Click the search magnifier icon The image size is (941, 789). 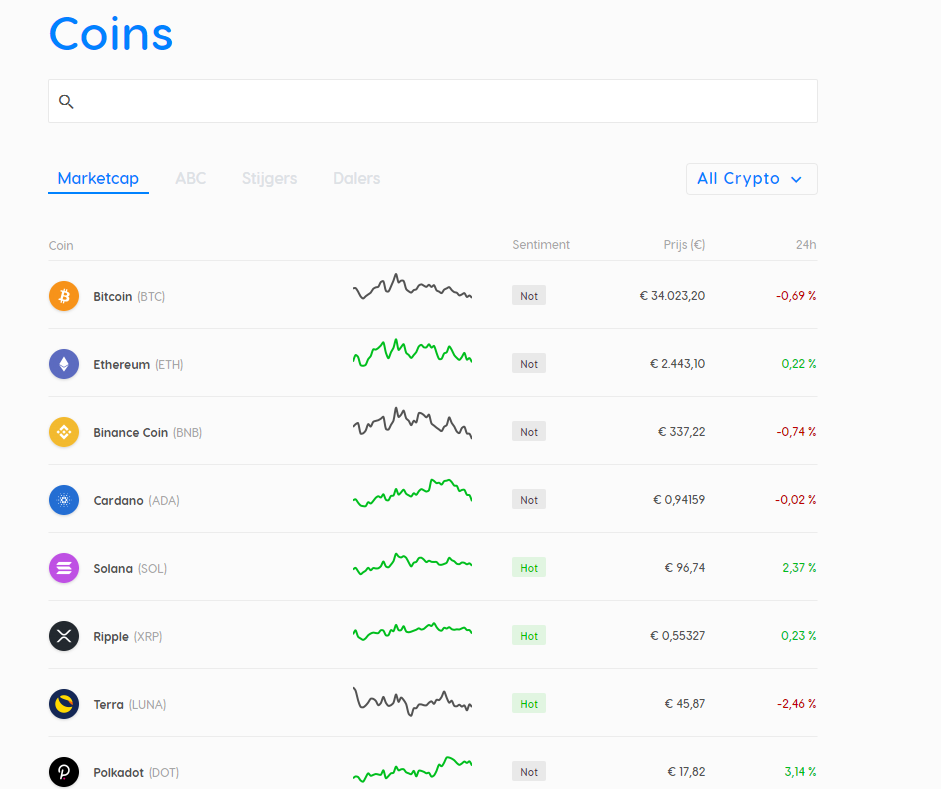(x=66, y=101)
